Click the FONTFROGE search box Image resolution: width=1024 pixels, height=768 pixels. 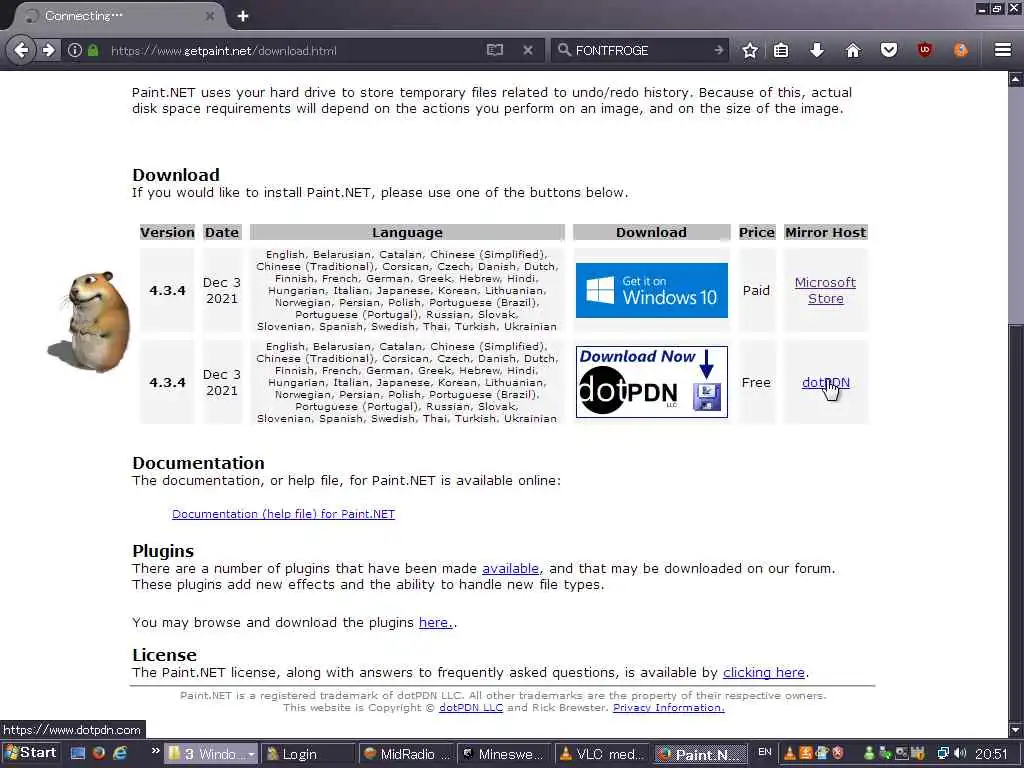coord(640,50)
